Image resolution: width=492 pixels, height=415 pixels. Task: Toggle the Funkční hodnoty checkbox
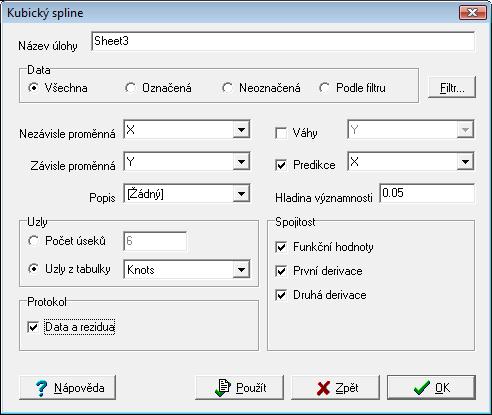click(281, 247)
